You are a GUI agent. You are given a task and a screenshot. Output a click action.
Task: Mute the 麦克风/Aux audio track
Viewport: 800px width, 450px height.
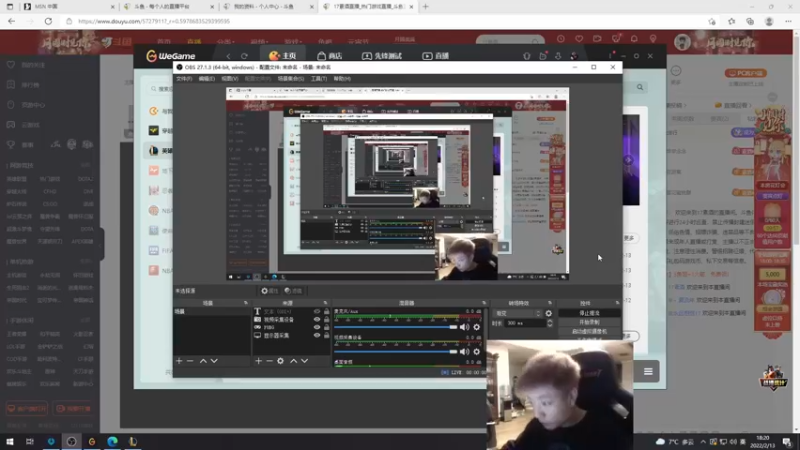point(464,327)
